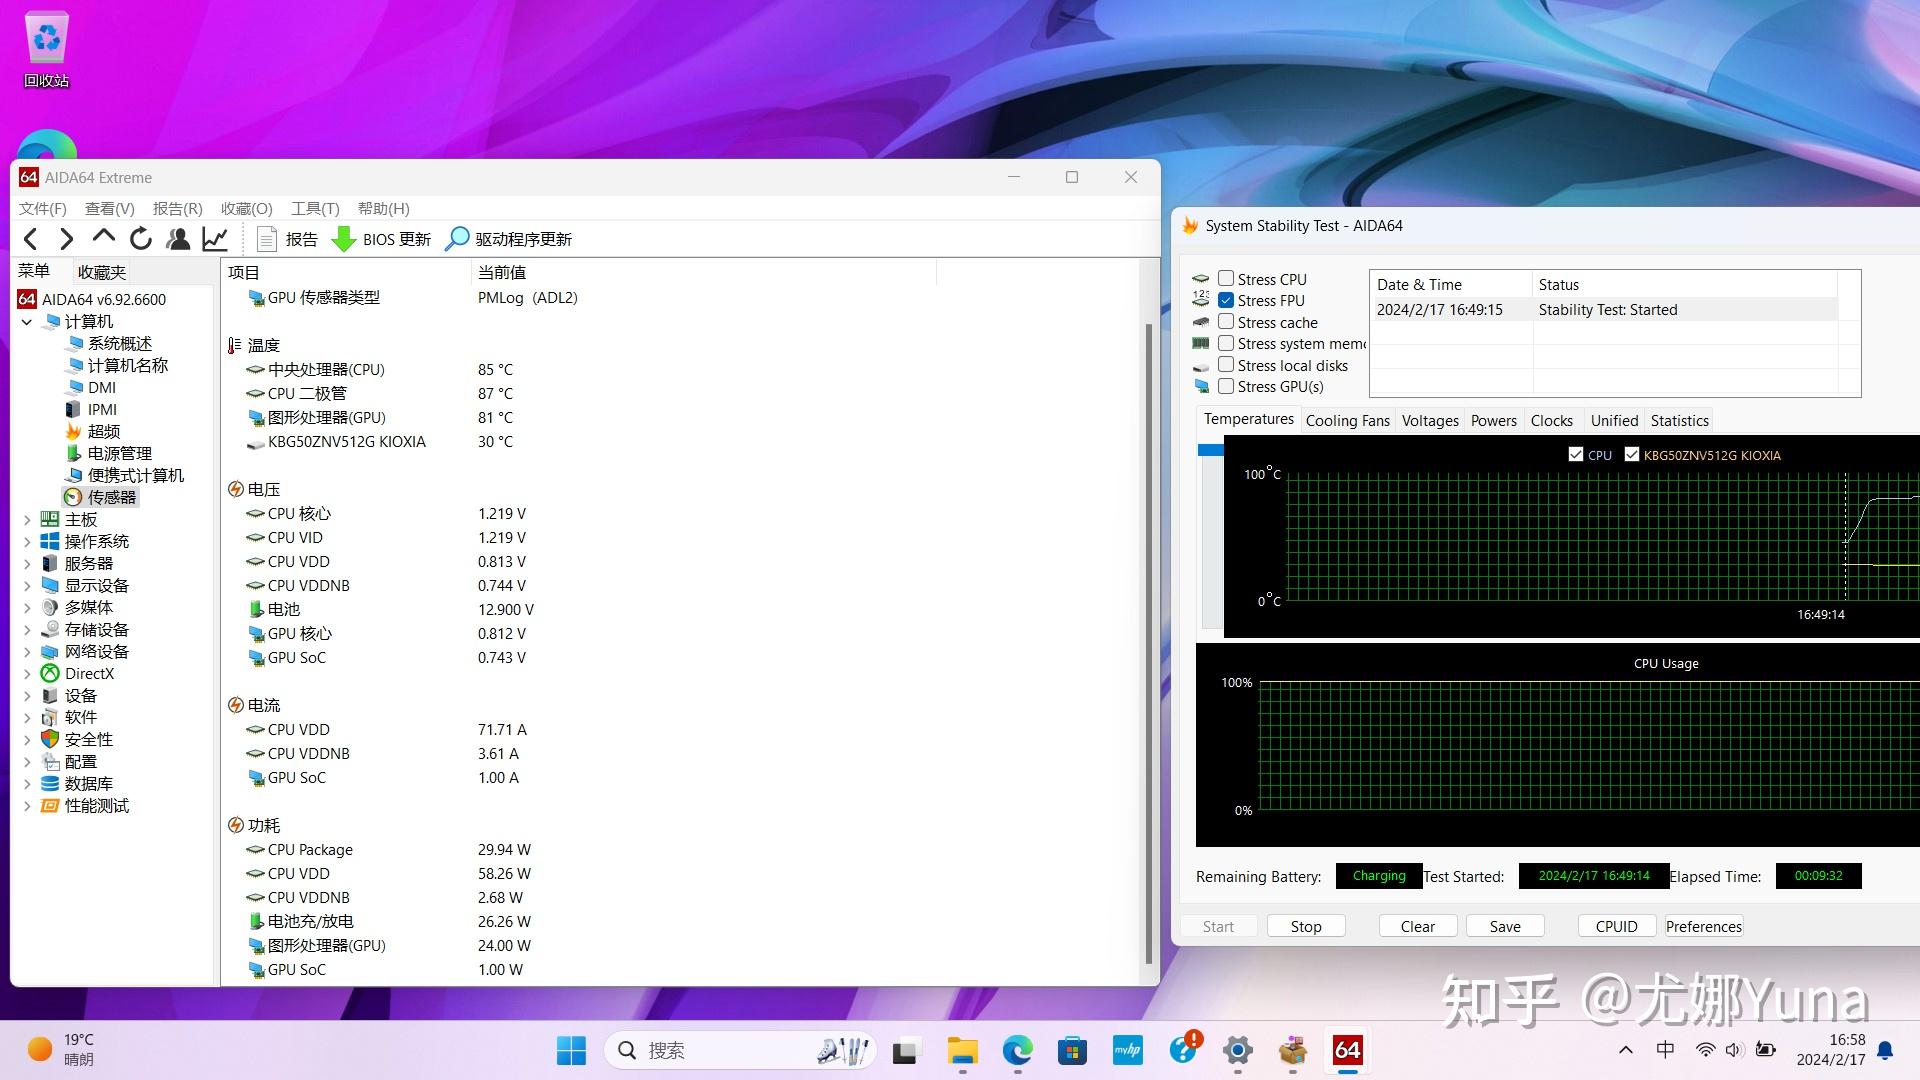1920x1080 pixels.
Task: Click the refresh icon in AIDA64 toolbar
Action: click(141, 239)
